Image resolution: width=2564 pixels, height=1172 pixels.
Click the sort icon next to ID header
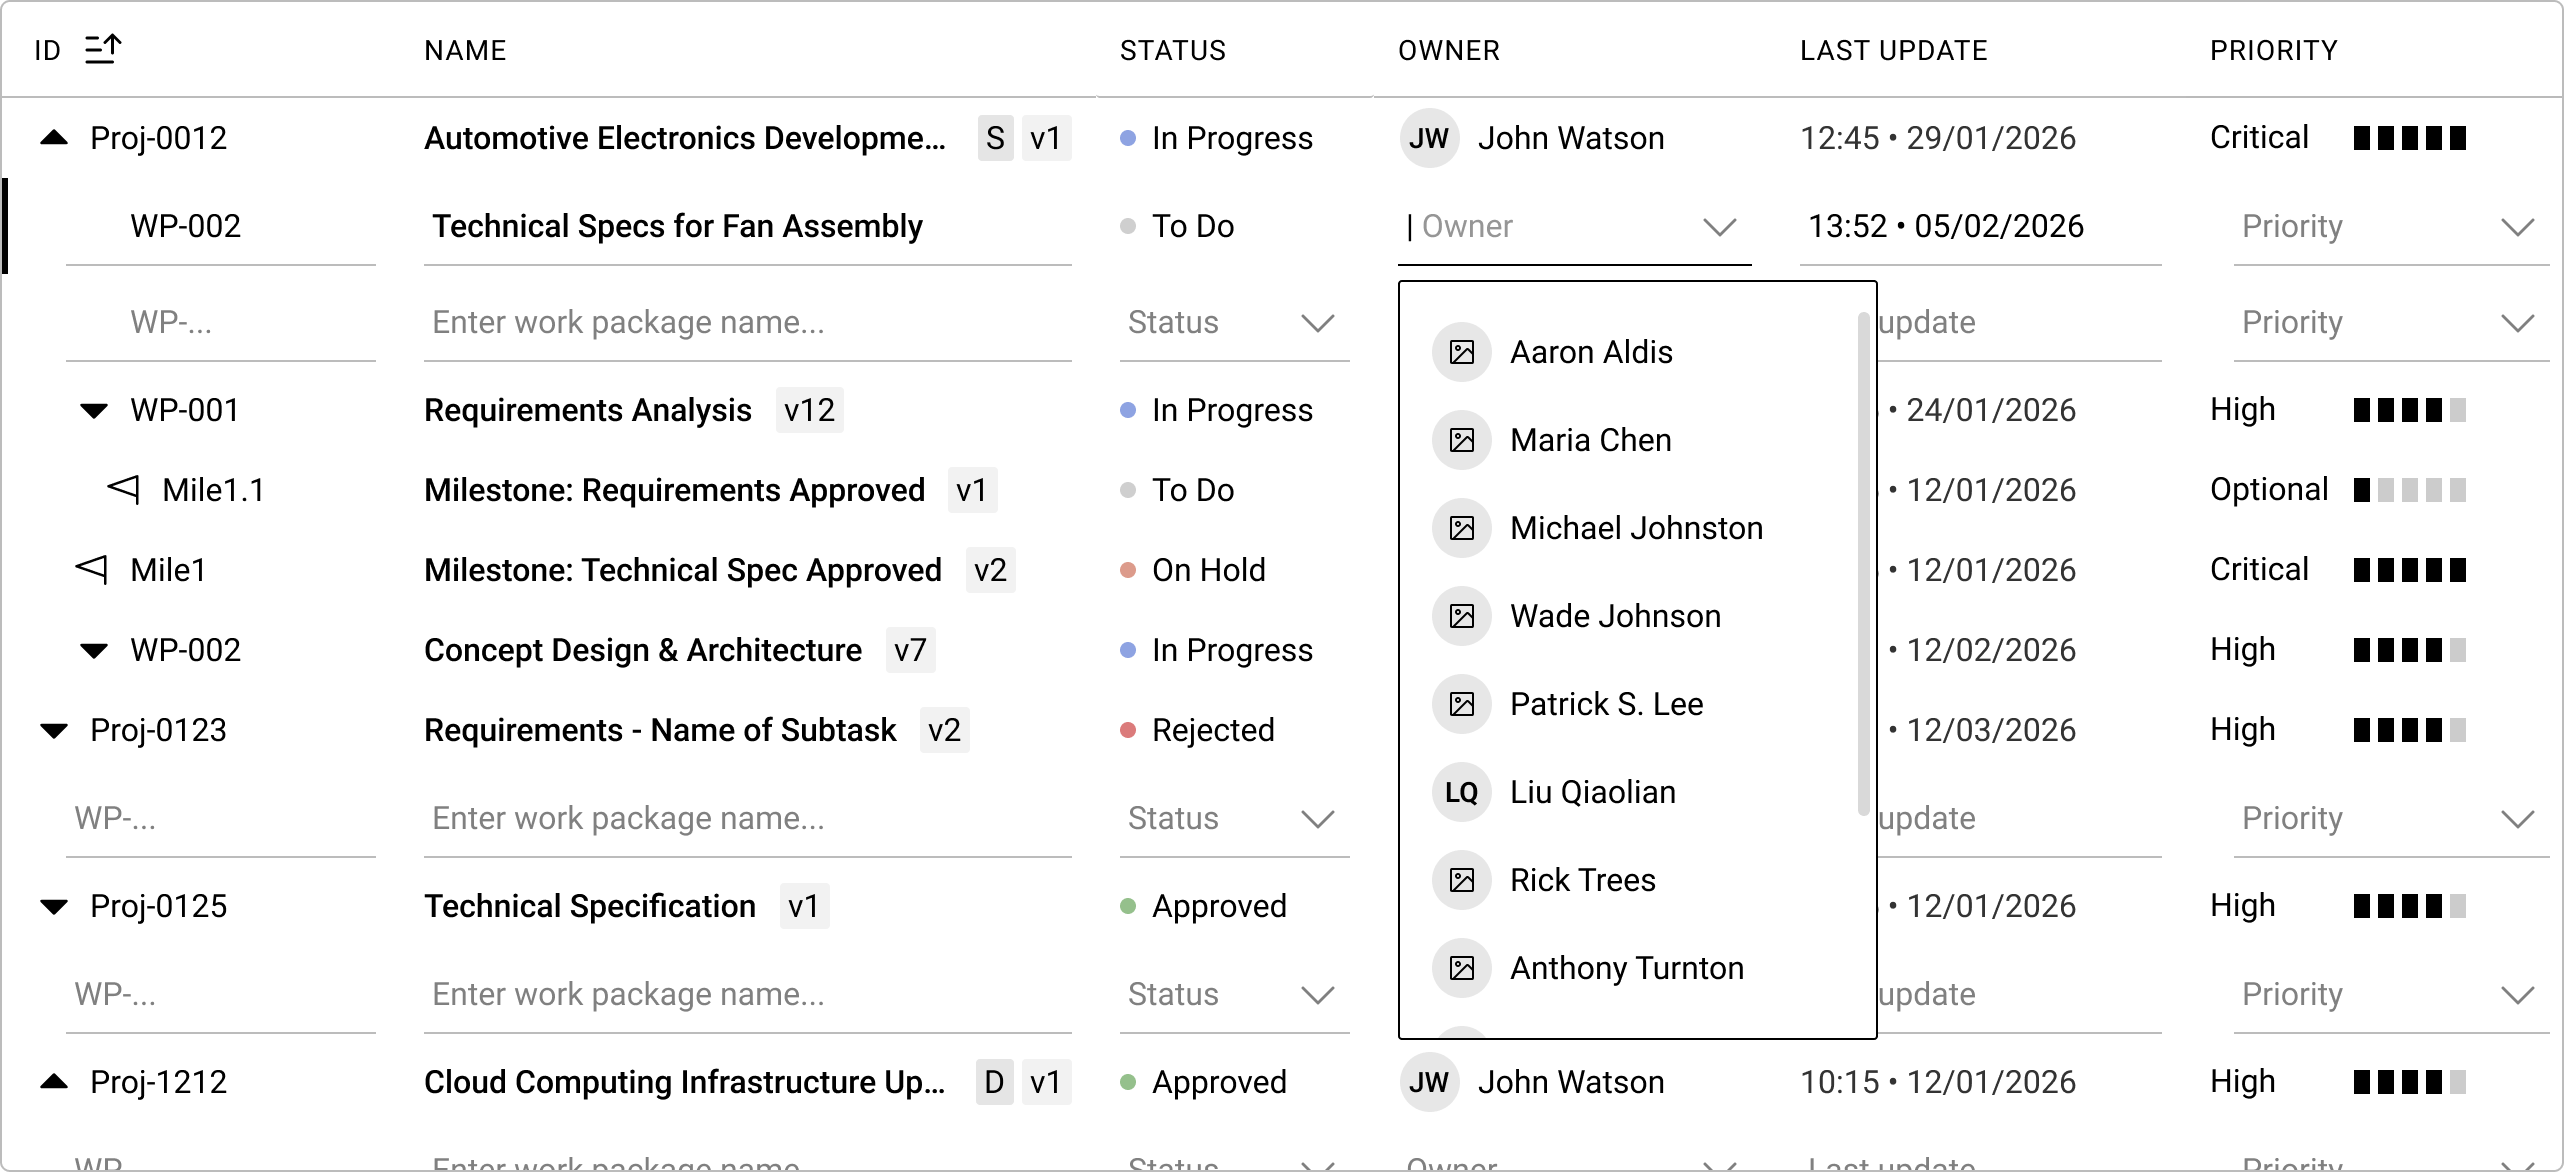point(103,48)
